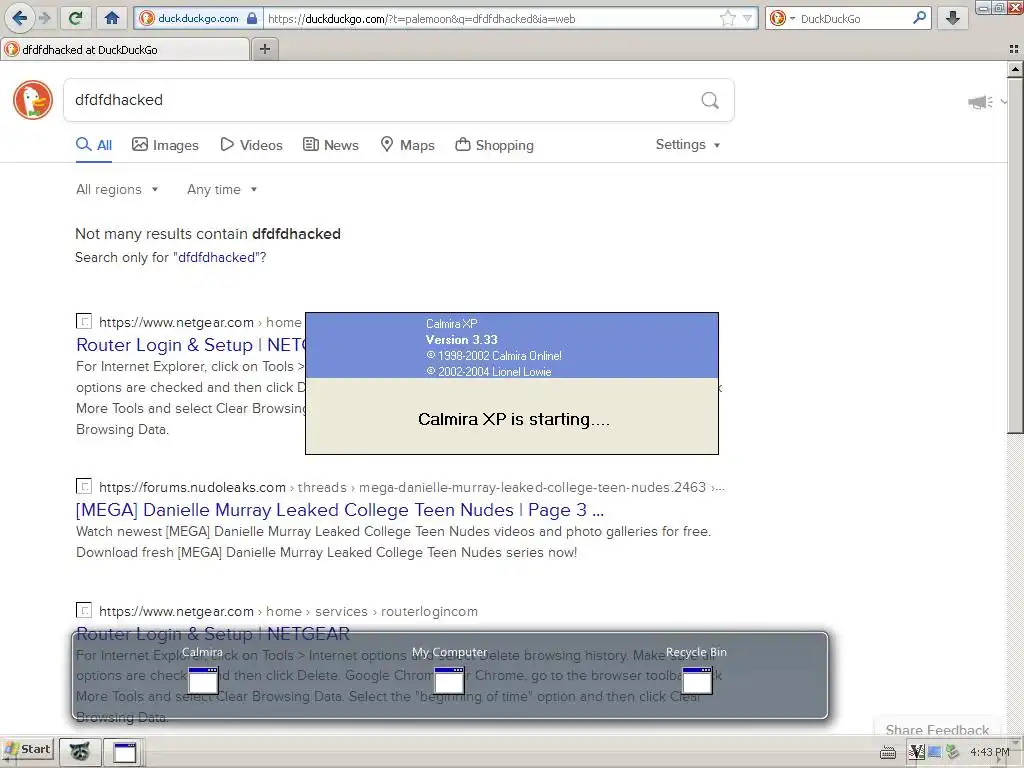Click the keyboard icon in system tray
The width and height of the screenshot is (1024, 768).
pos(888,753)
